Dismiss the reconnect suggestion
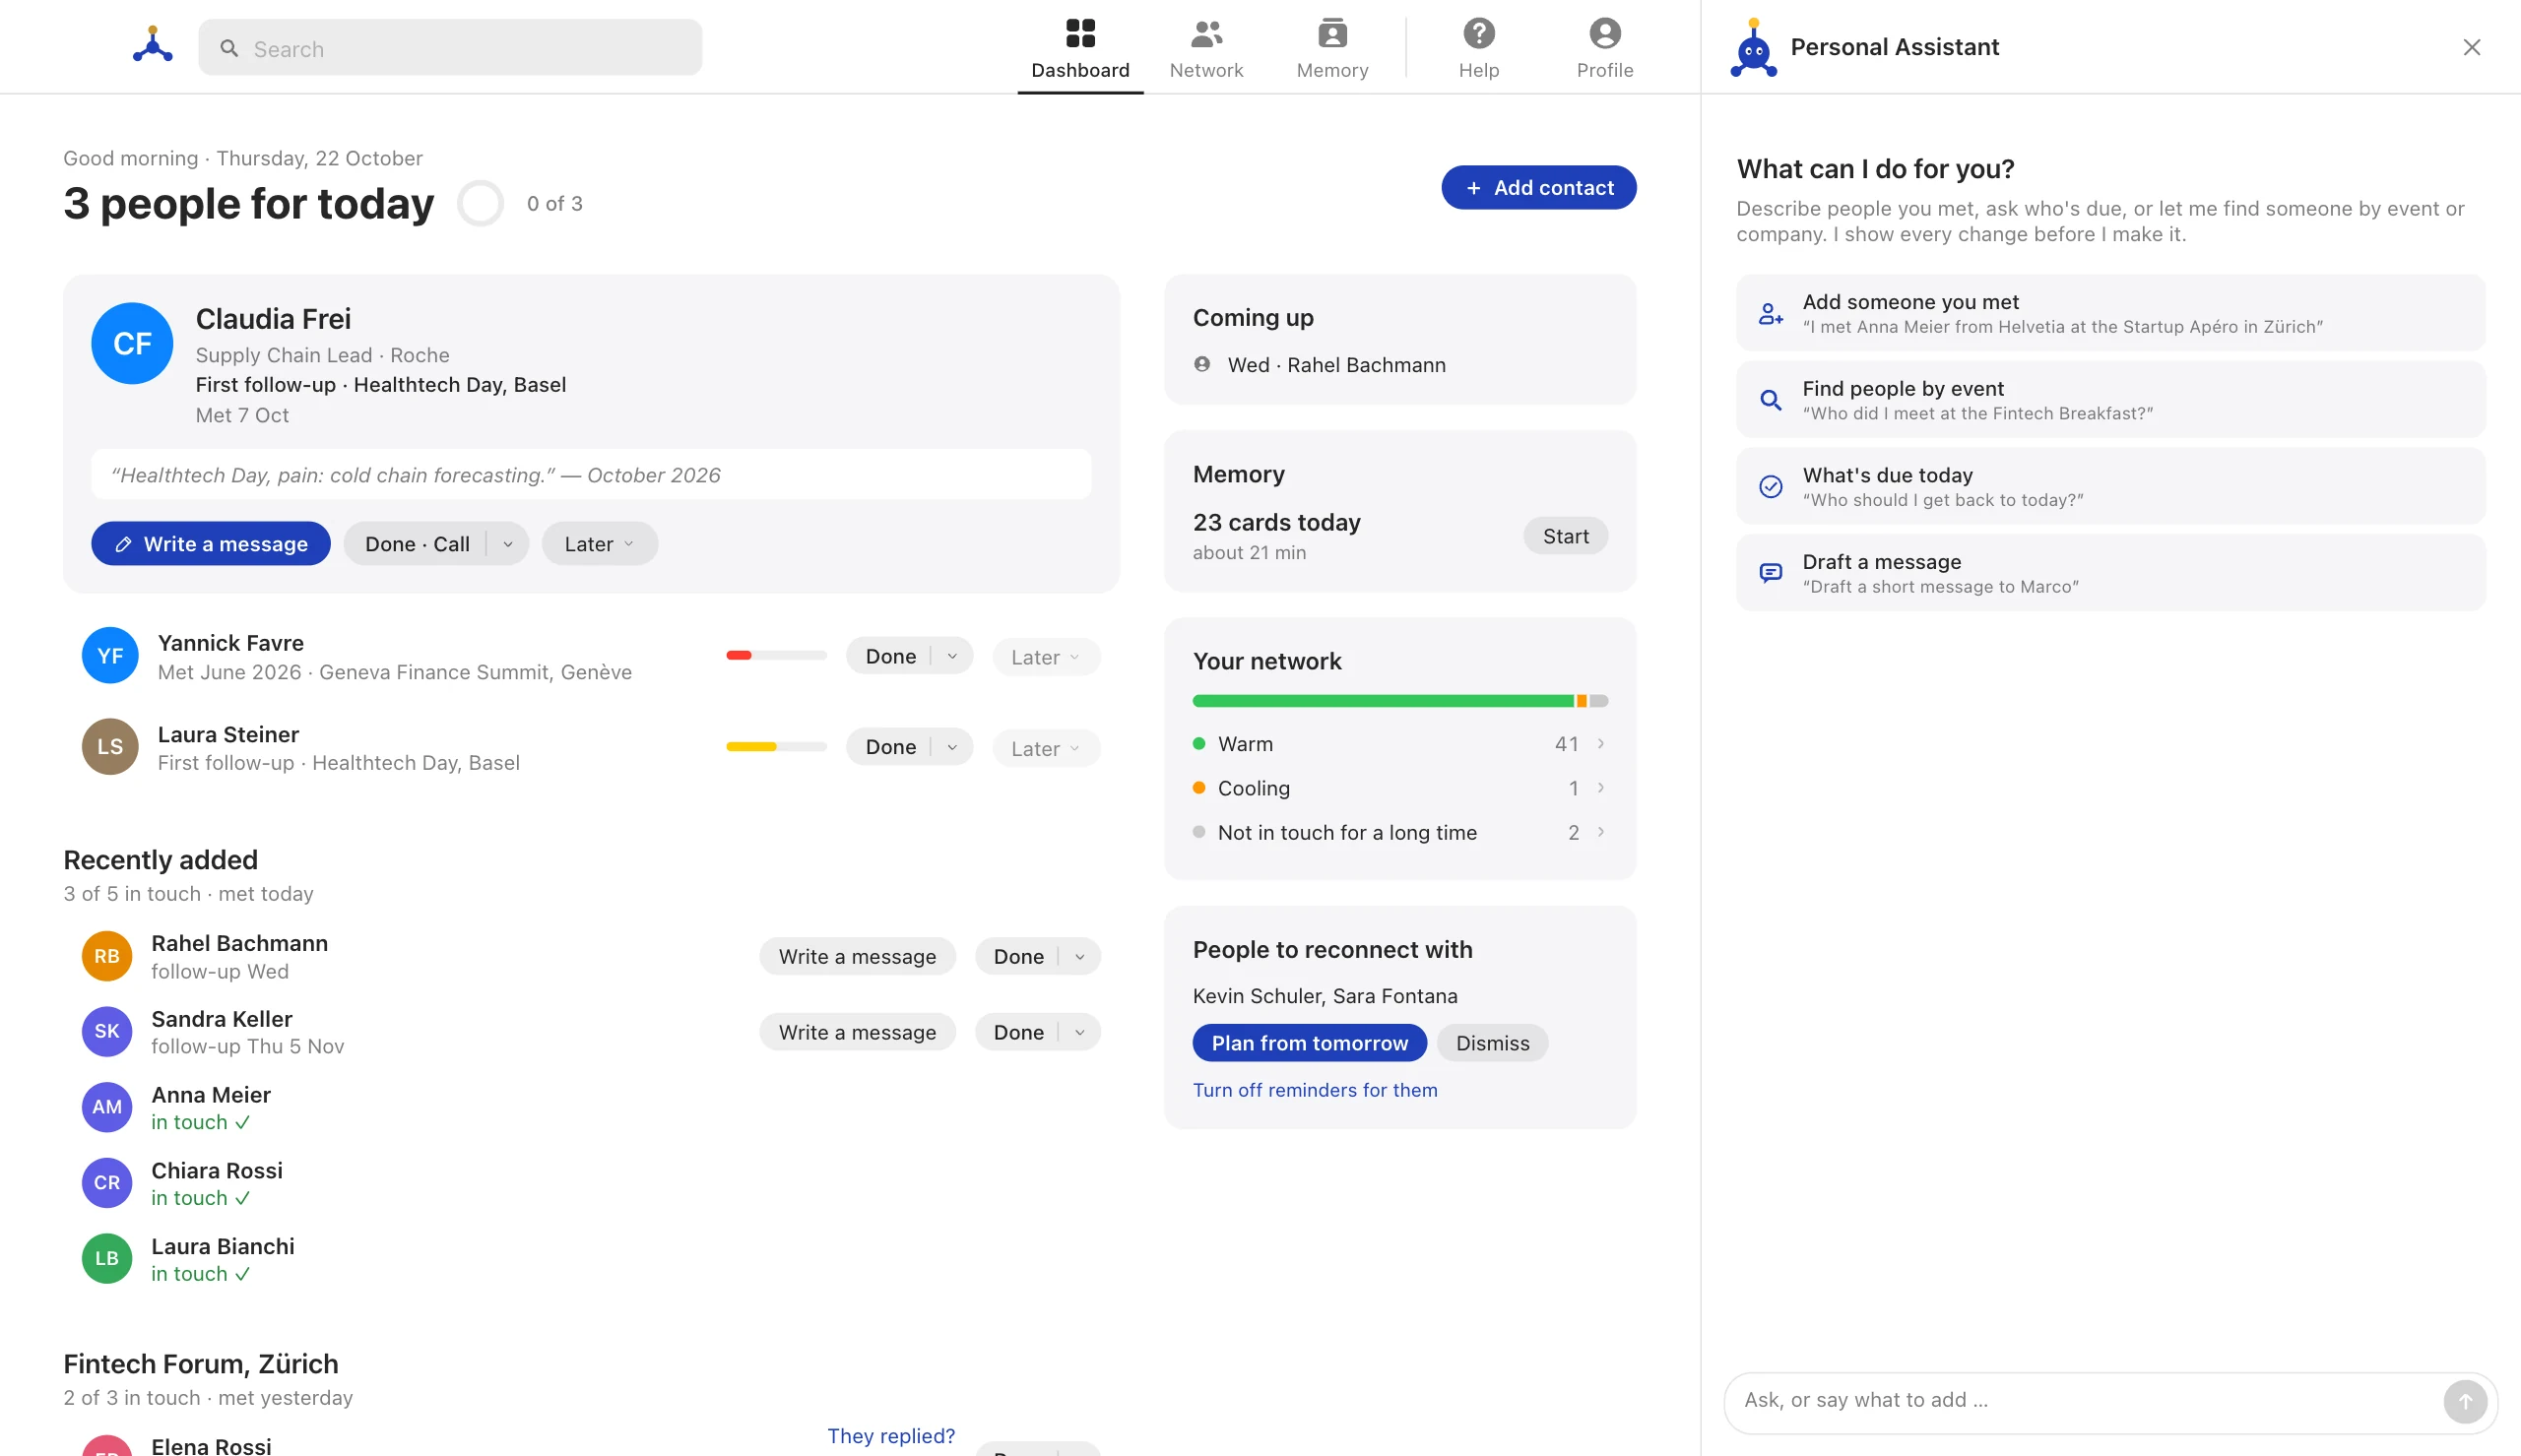This screenshot has height=1456, width=2521. click(1492, 1043)
